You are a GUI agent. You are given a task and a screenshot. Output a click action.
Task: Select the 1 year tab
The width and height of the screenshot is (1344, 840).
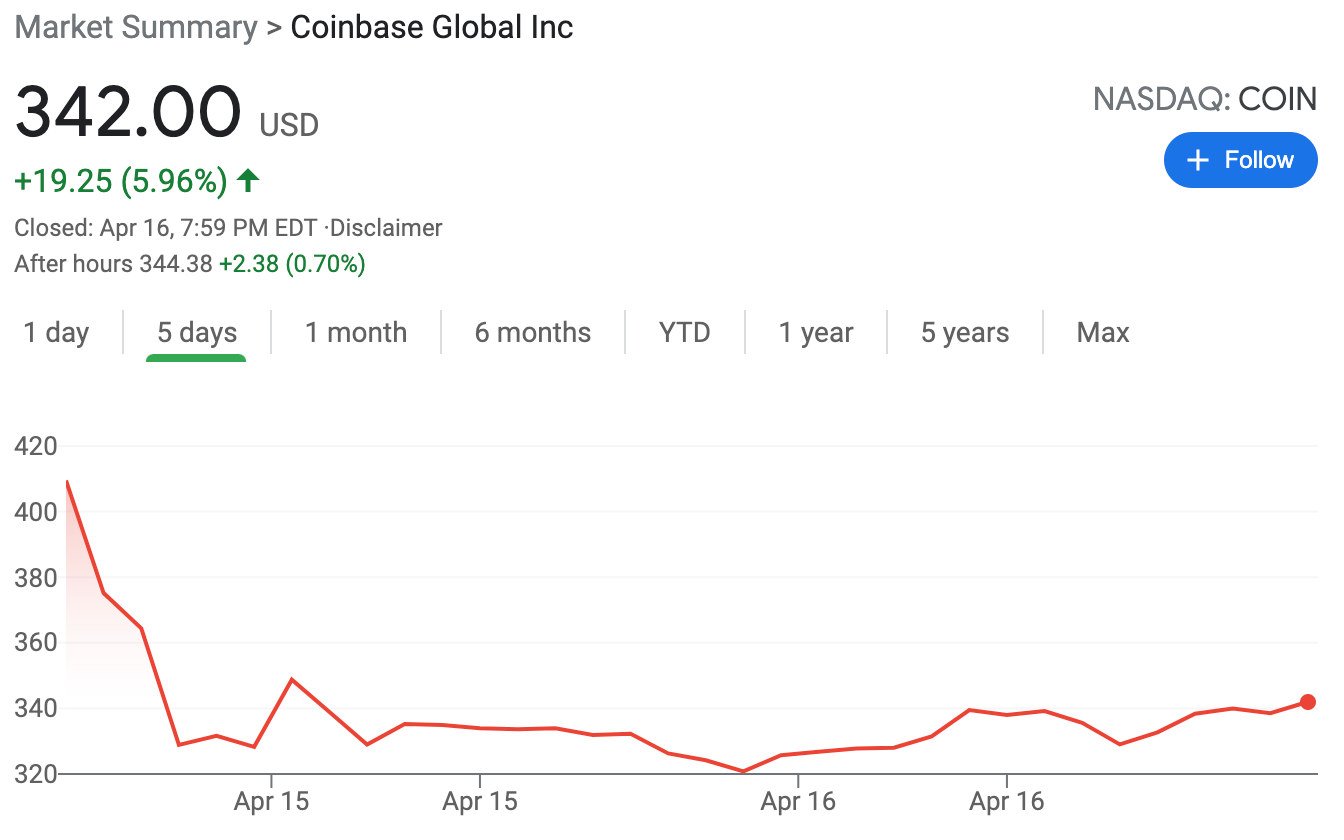click(x=816, y=332)
